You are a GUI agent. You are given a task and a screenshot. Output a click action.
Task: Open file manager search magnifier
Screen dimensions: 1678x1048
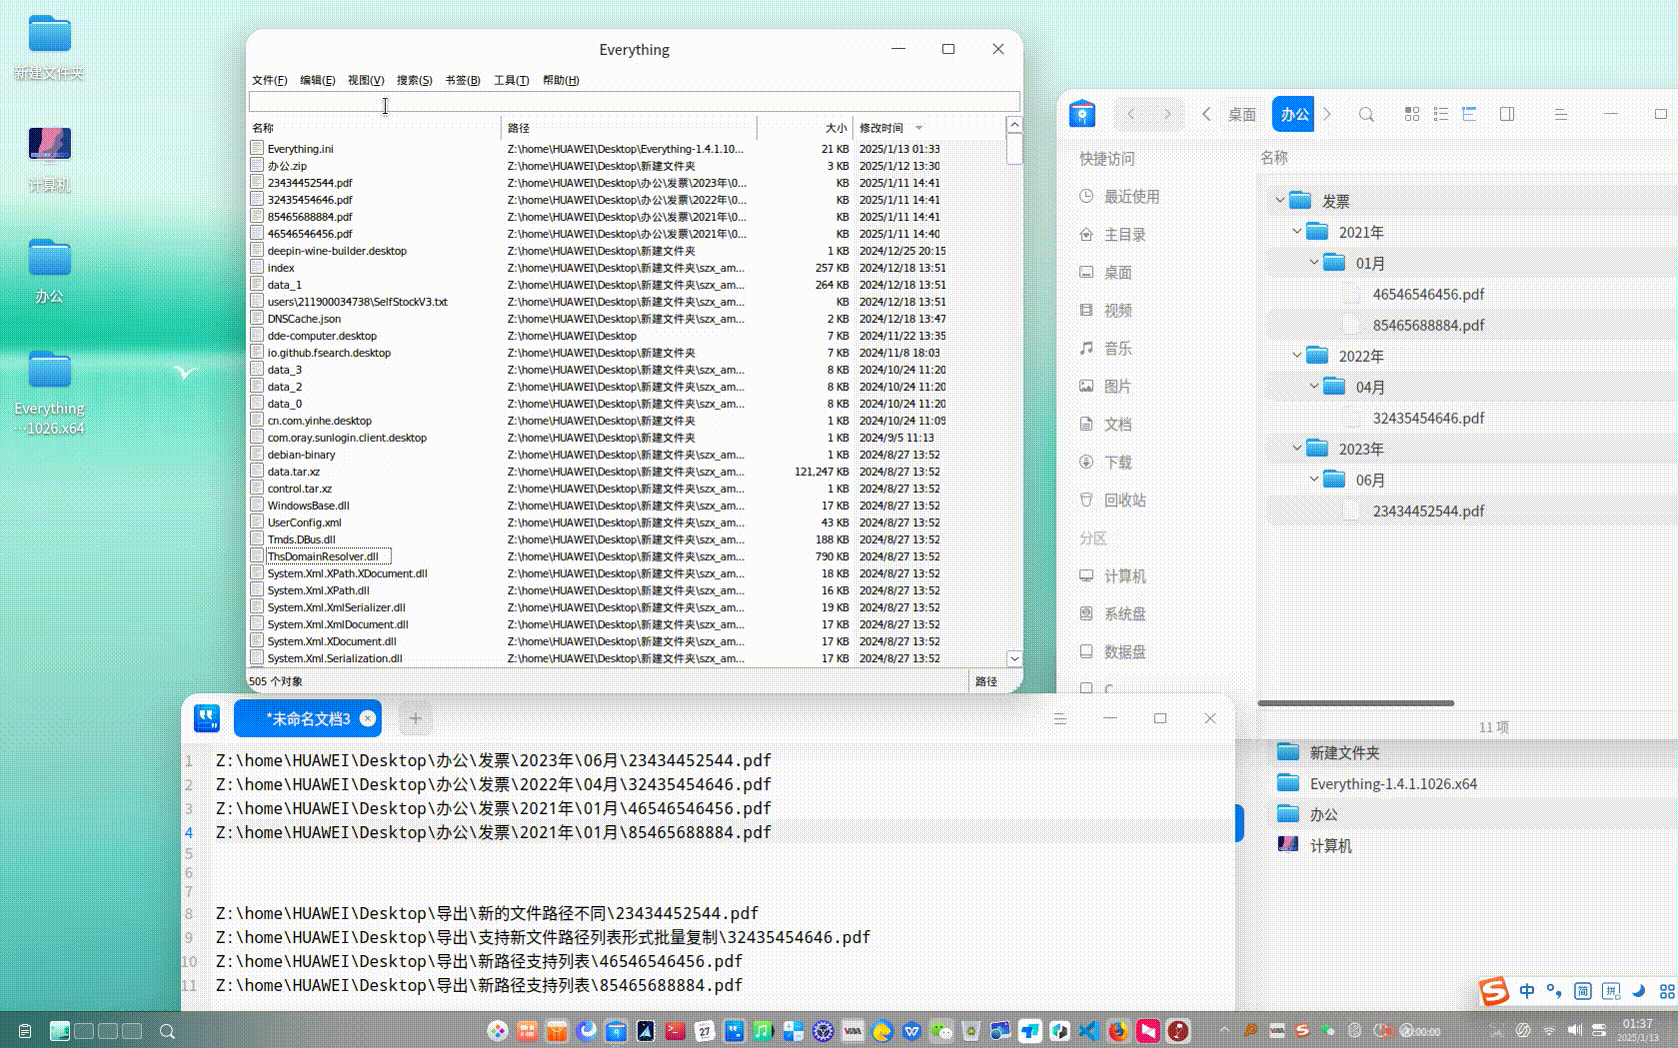click(x=1366, y=114)
